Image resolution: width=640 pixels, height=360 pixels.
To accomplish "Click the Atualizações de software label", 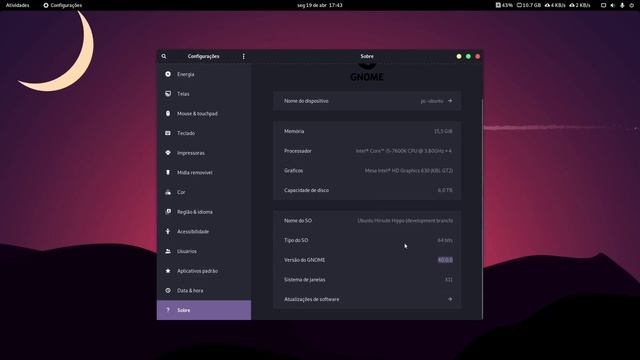I will click(x=311, y=299).
